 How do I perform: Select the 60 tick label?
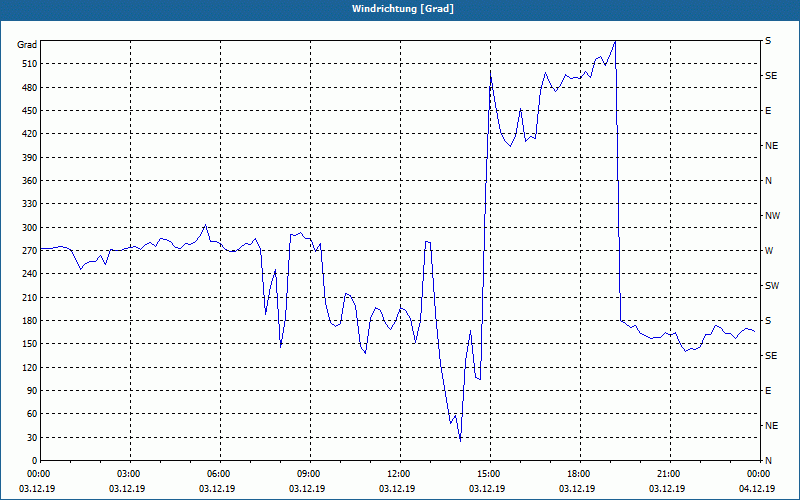click(x=30, y=413)
